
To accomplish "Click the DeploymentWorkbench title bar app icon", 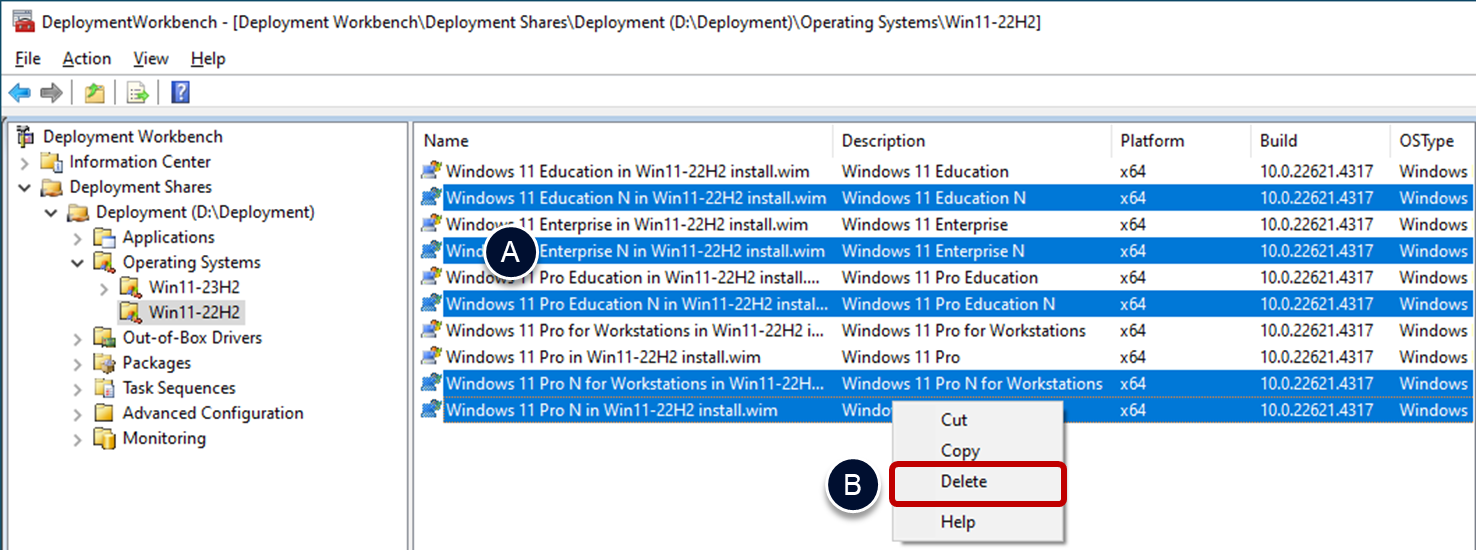I will (25, 22).
